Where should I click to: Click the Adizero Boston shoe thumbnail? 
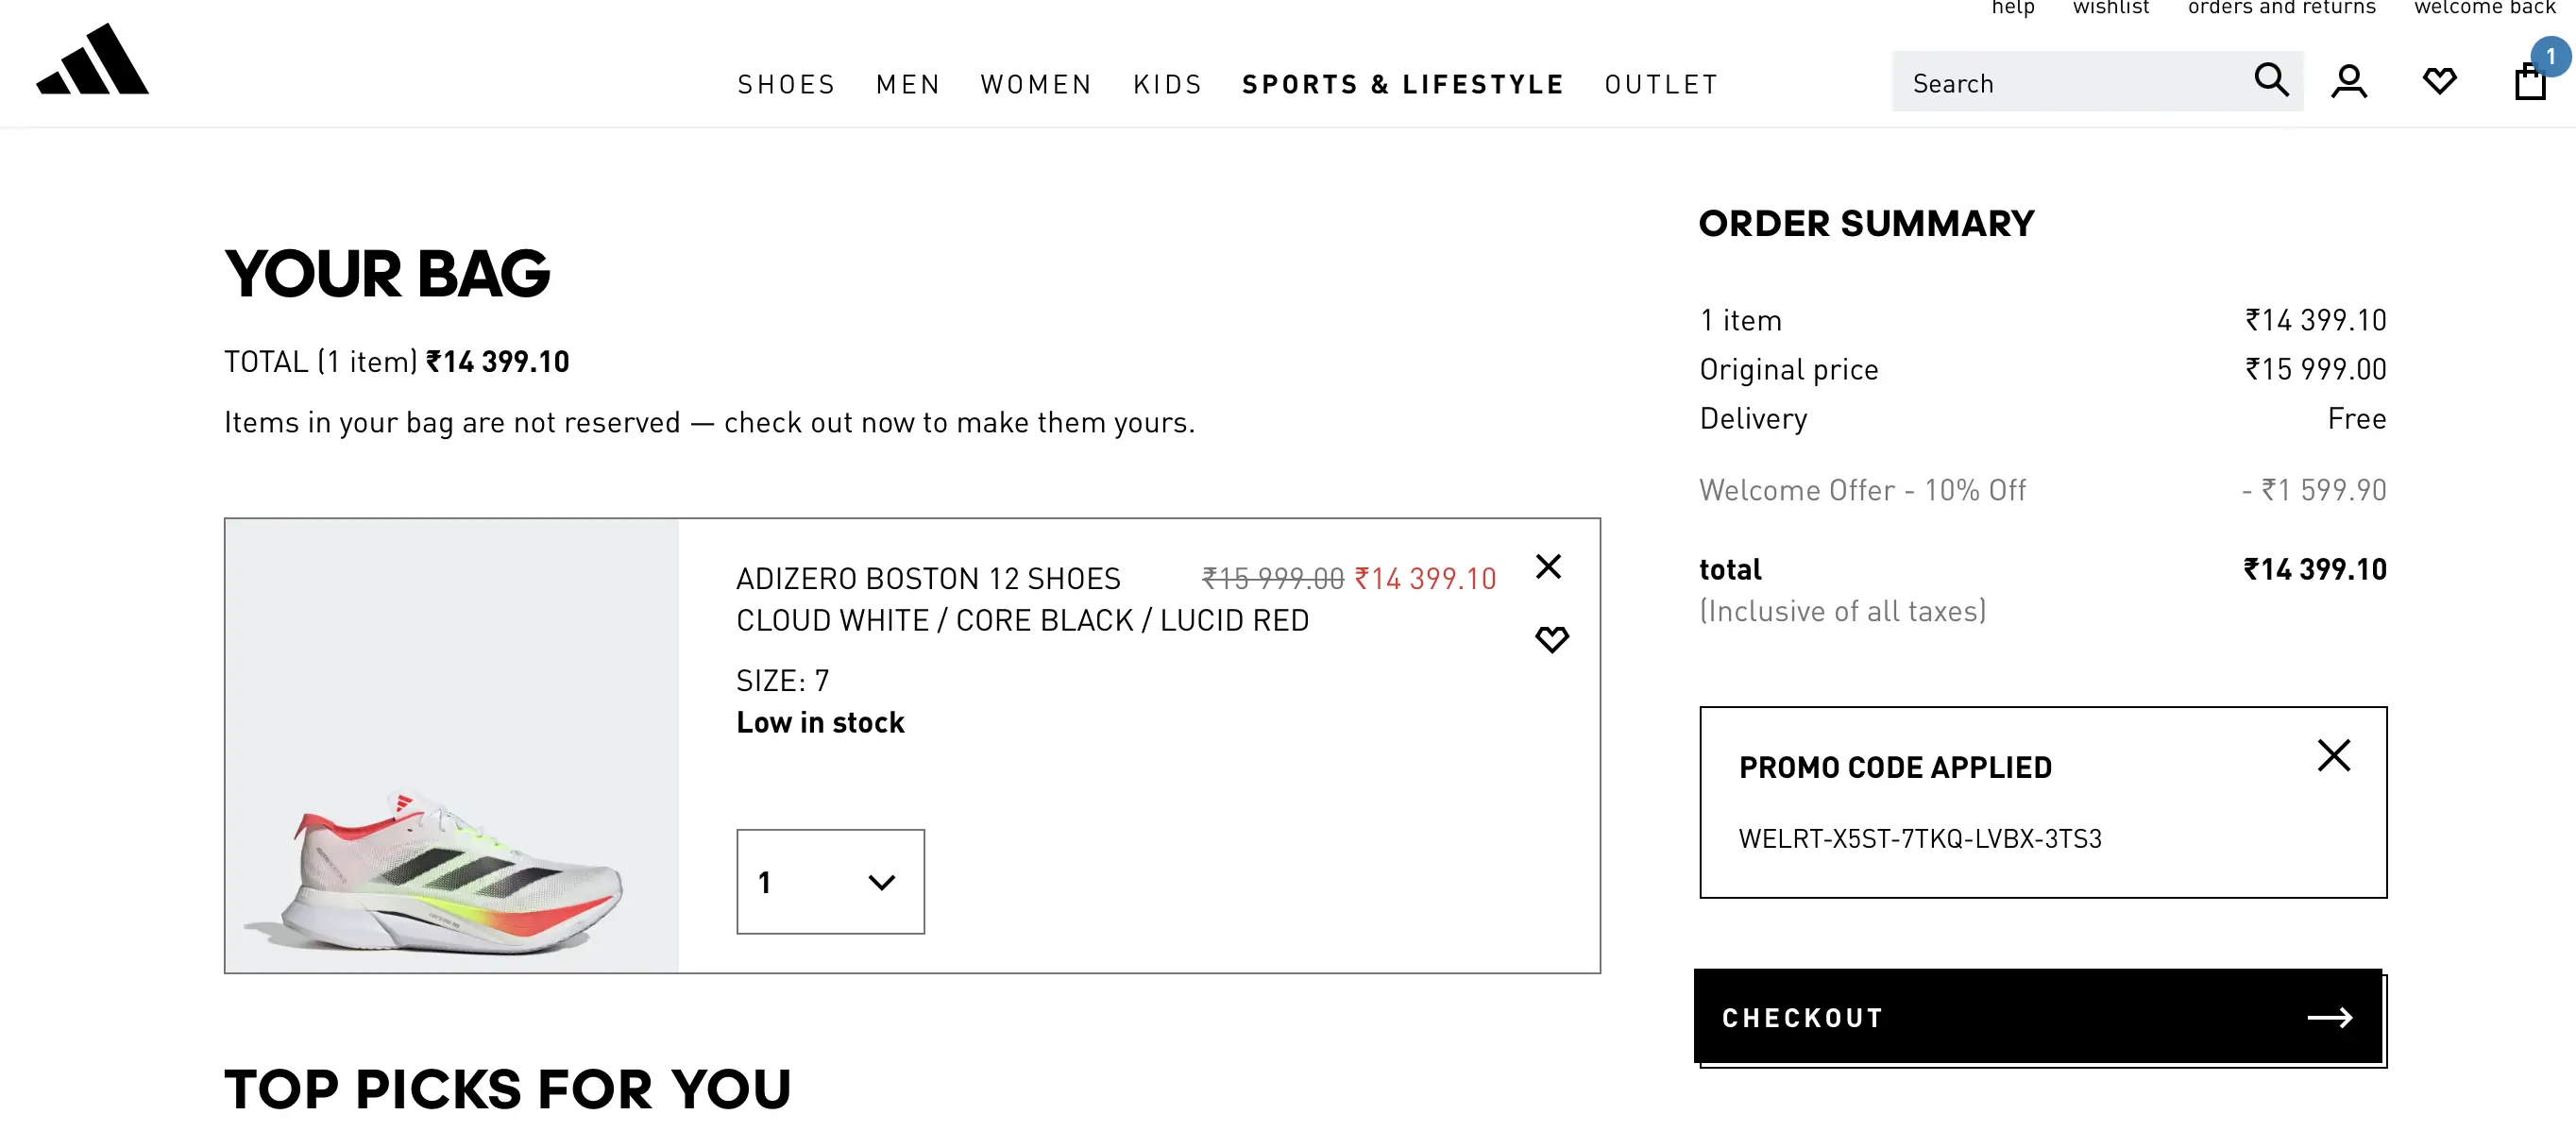tap(452, 746)
